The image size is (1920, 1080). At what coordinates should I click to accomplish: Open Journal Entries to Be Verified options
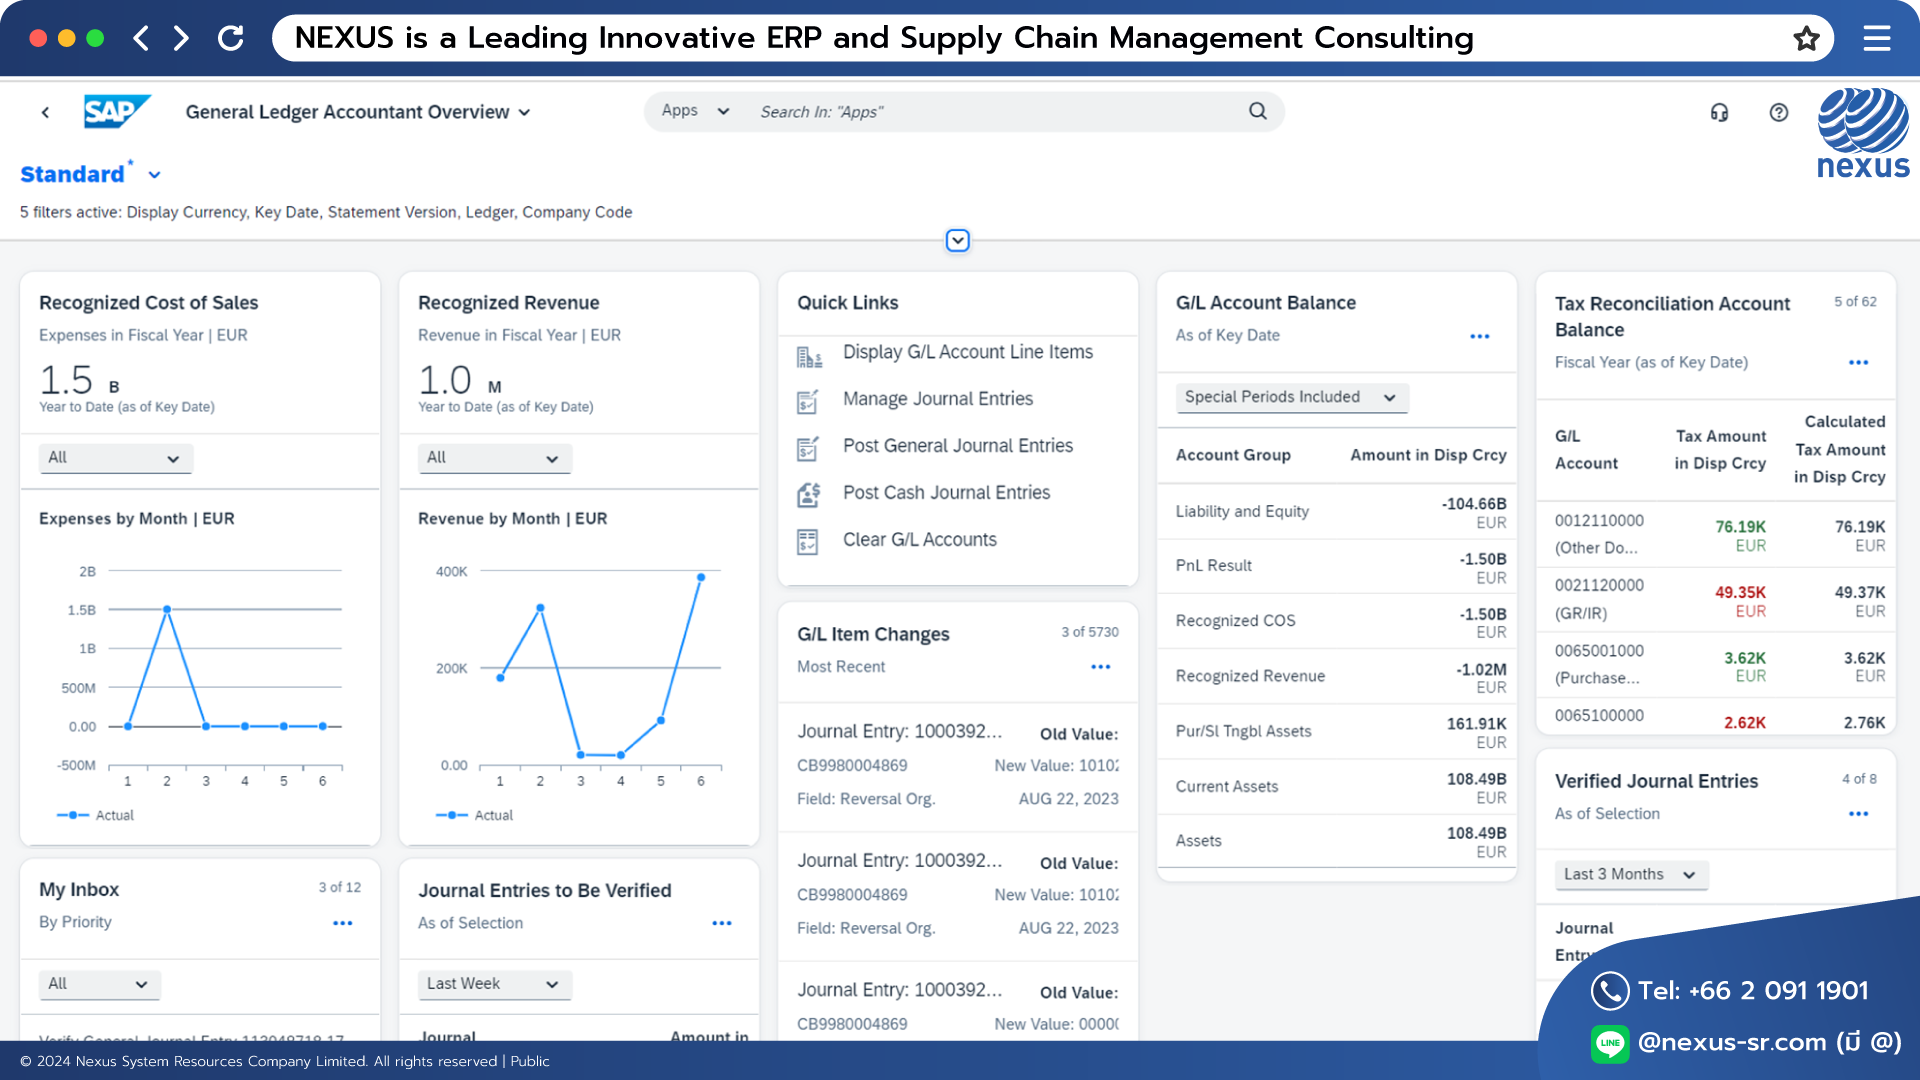click(722, 923)
